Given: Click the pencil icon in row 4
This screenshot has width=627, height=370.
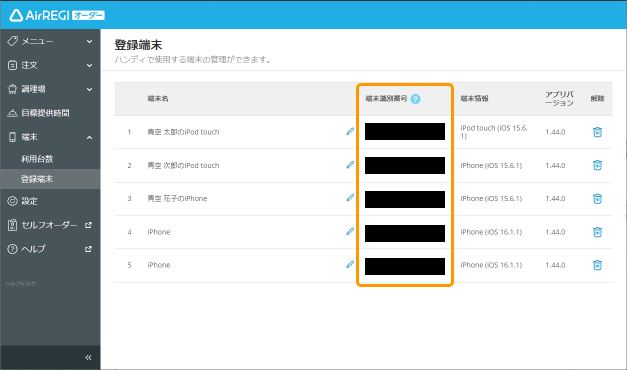Looking at the screenshot, I should point(350,231).
